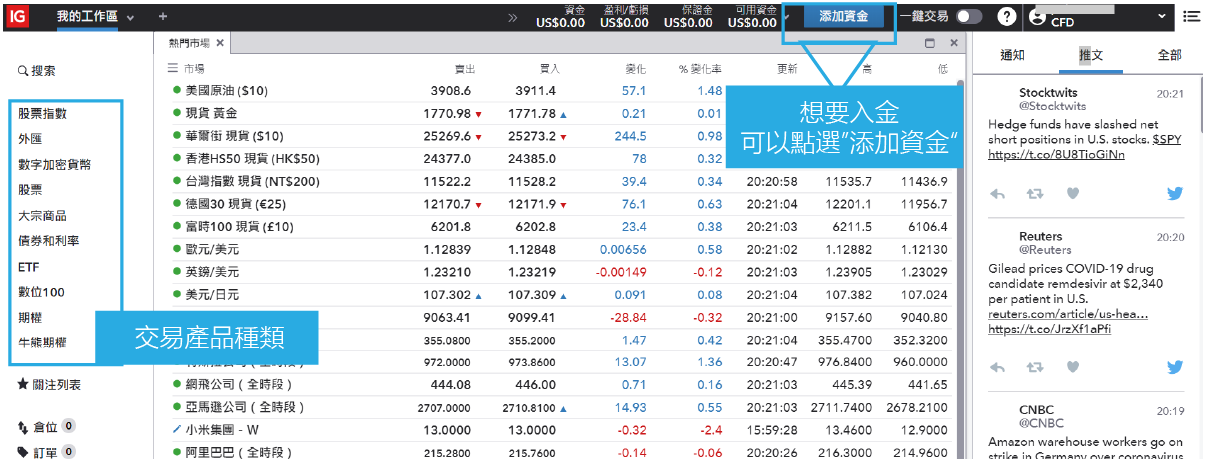Select the 現貨 黃金 row
This screenshot has height=459, width=1208.
coord(560,113)
